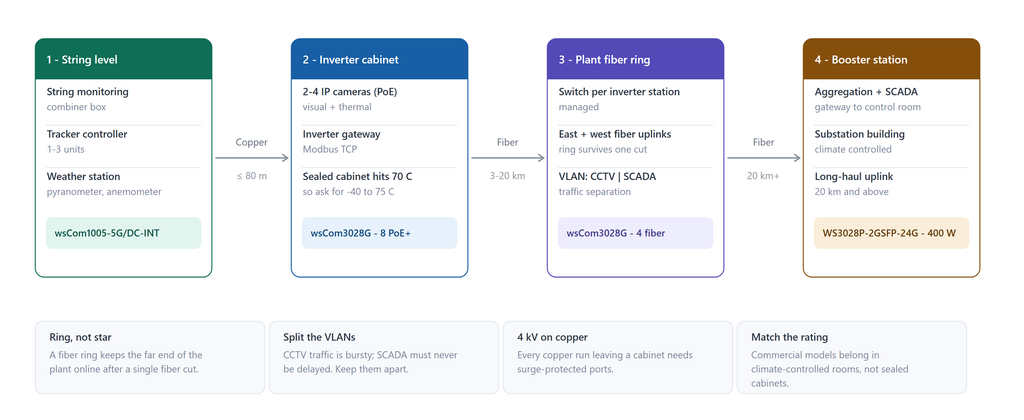Viewport: 1024px width, 420px height.
Task: Select the 'wsCom3028G - 4 fiber' chip
Action: [635, 233]
